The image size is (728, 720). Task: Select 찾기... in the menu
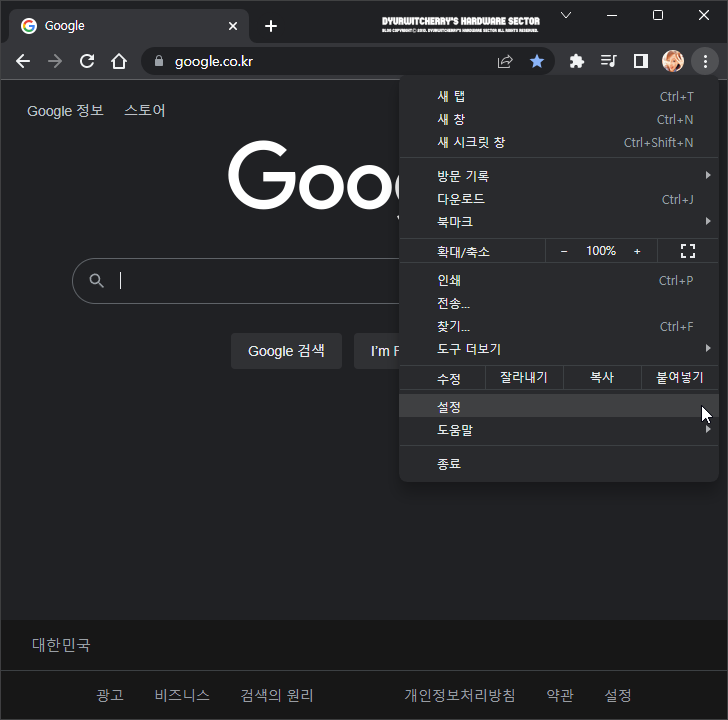pyautogui.click(x=559, y=326)
